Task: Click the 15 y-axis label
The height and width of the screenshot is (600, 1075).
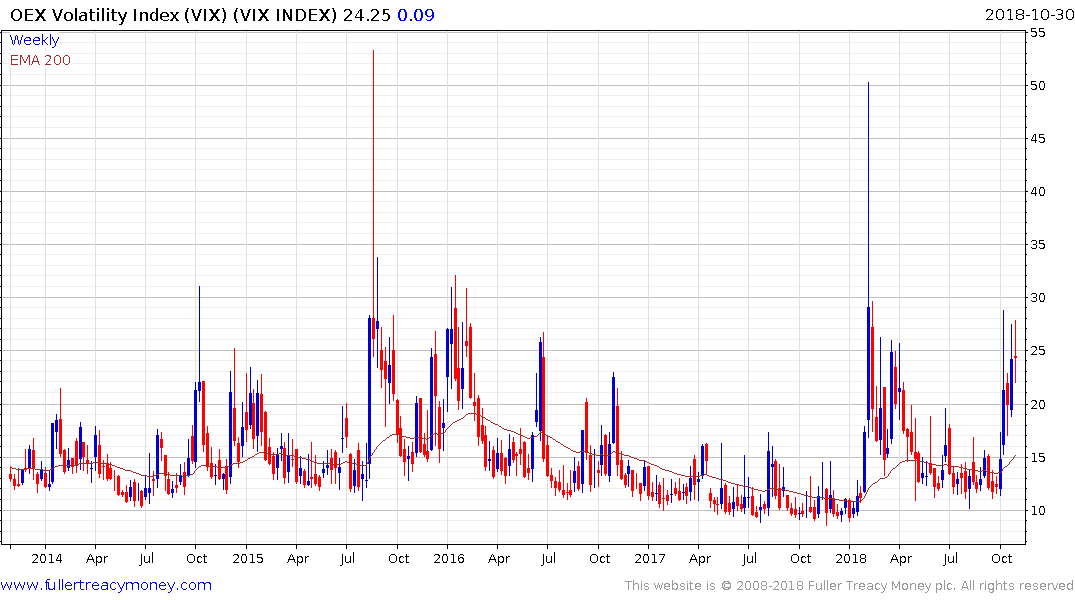Action: [x=1037, y=457]
